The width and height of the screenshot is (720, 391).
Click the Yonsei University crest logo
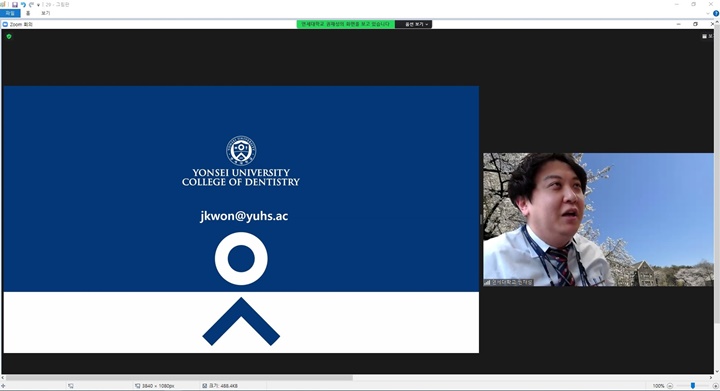click(241, 151)
